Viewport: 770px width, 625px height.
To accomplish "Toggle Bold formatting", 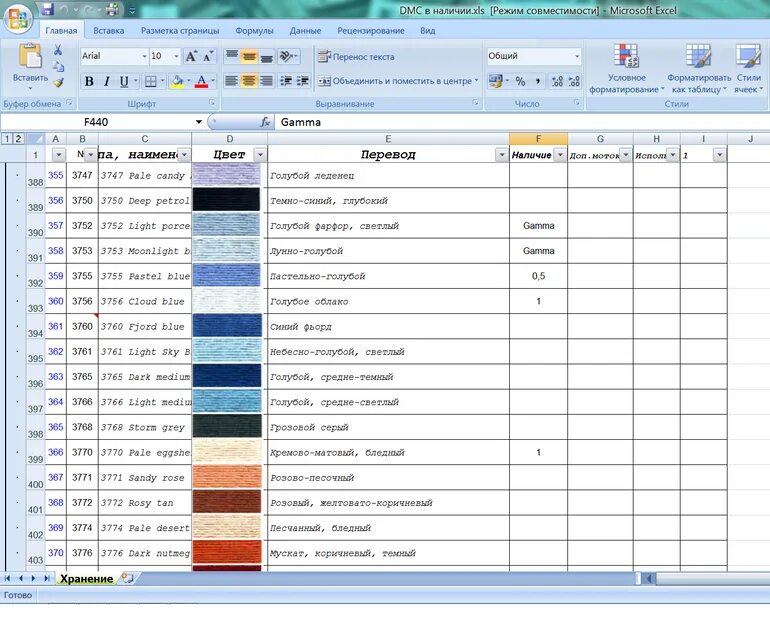I will point(89,82).
